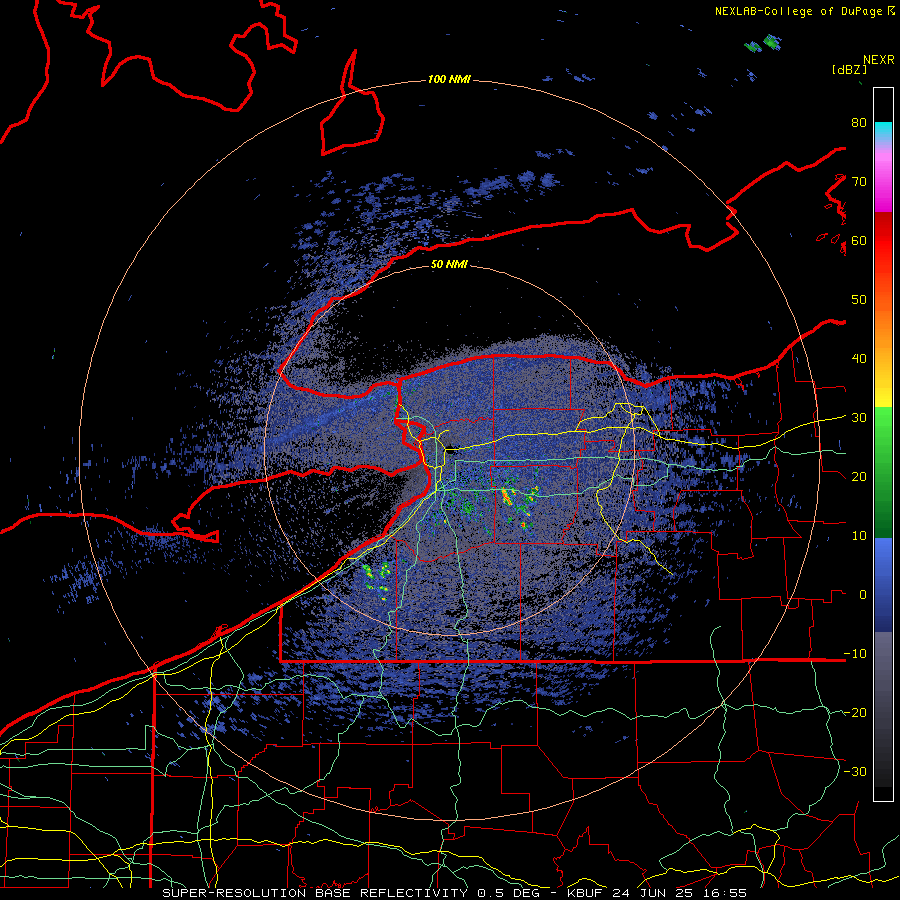Click the 80 value on the dBZ scale

[859, 123]
